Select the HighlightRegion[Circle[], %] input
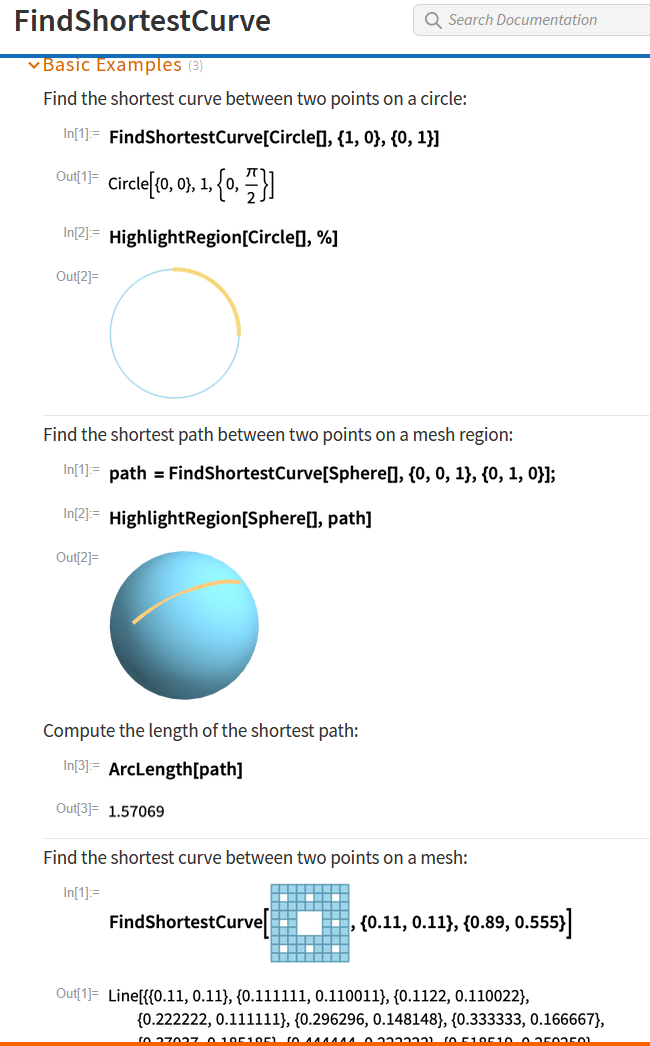This screenshot has width=650, height=1046. (x=223, y=237)
